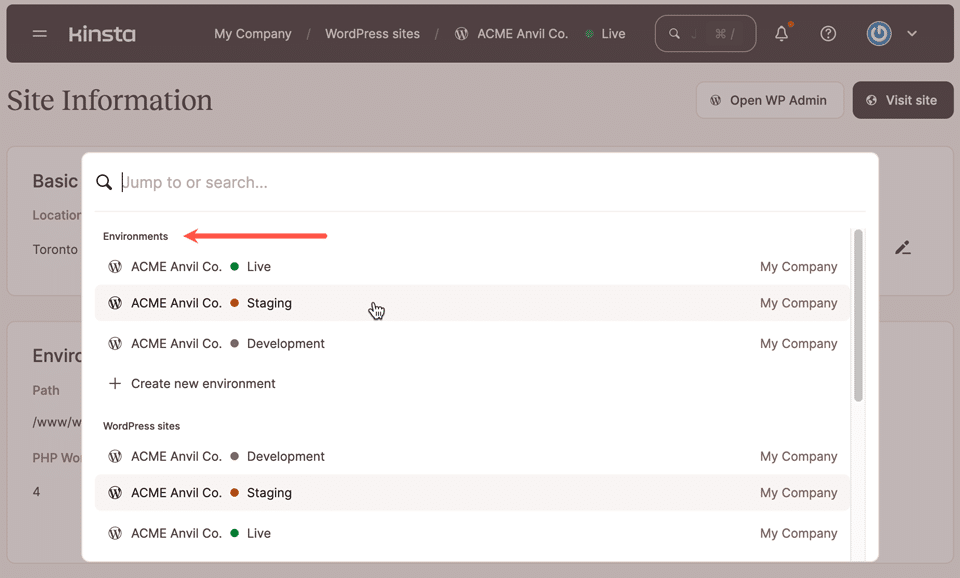Click the WordPress logo in the breadcrumb
The height and width of the screenshot is (578, 960).
coord(461,33)
